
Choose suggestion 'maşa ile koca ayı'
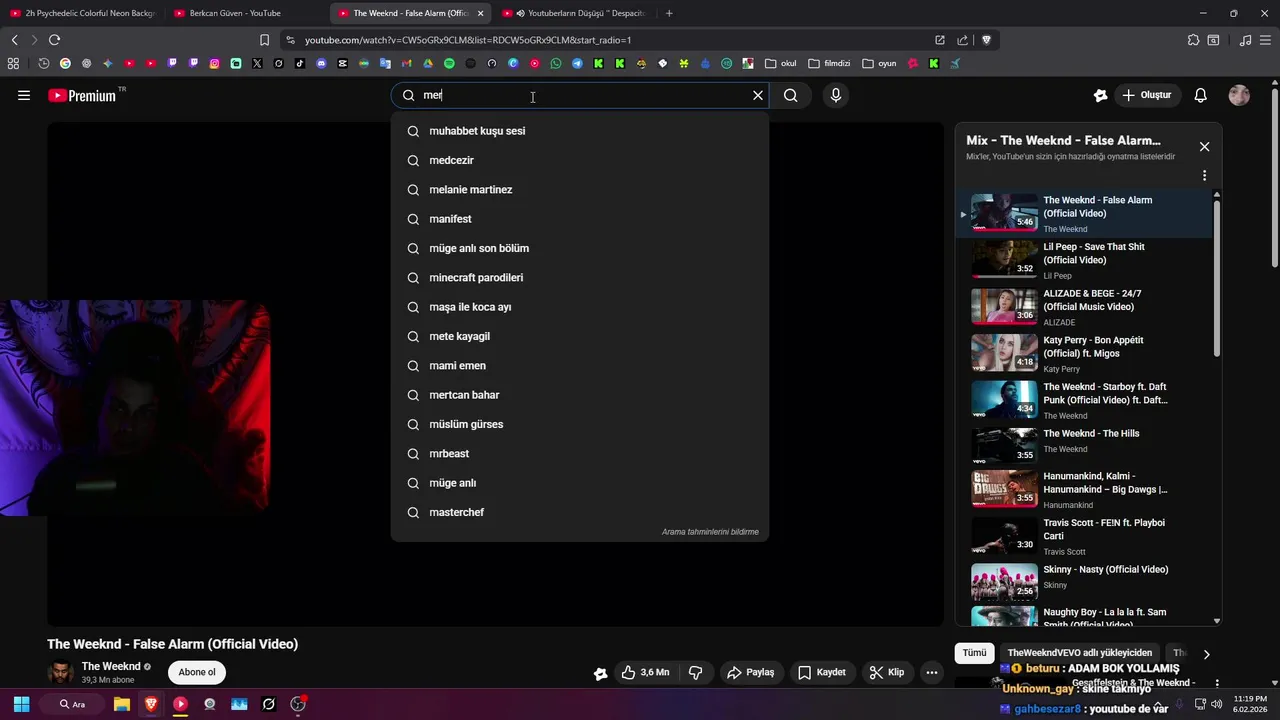coord(580,307)
